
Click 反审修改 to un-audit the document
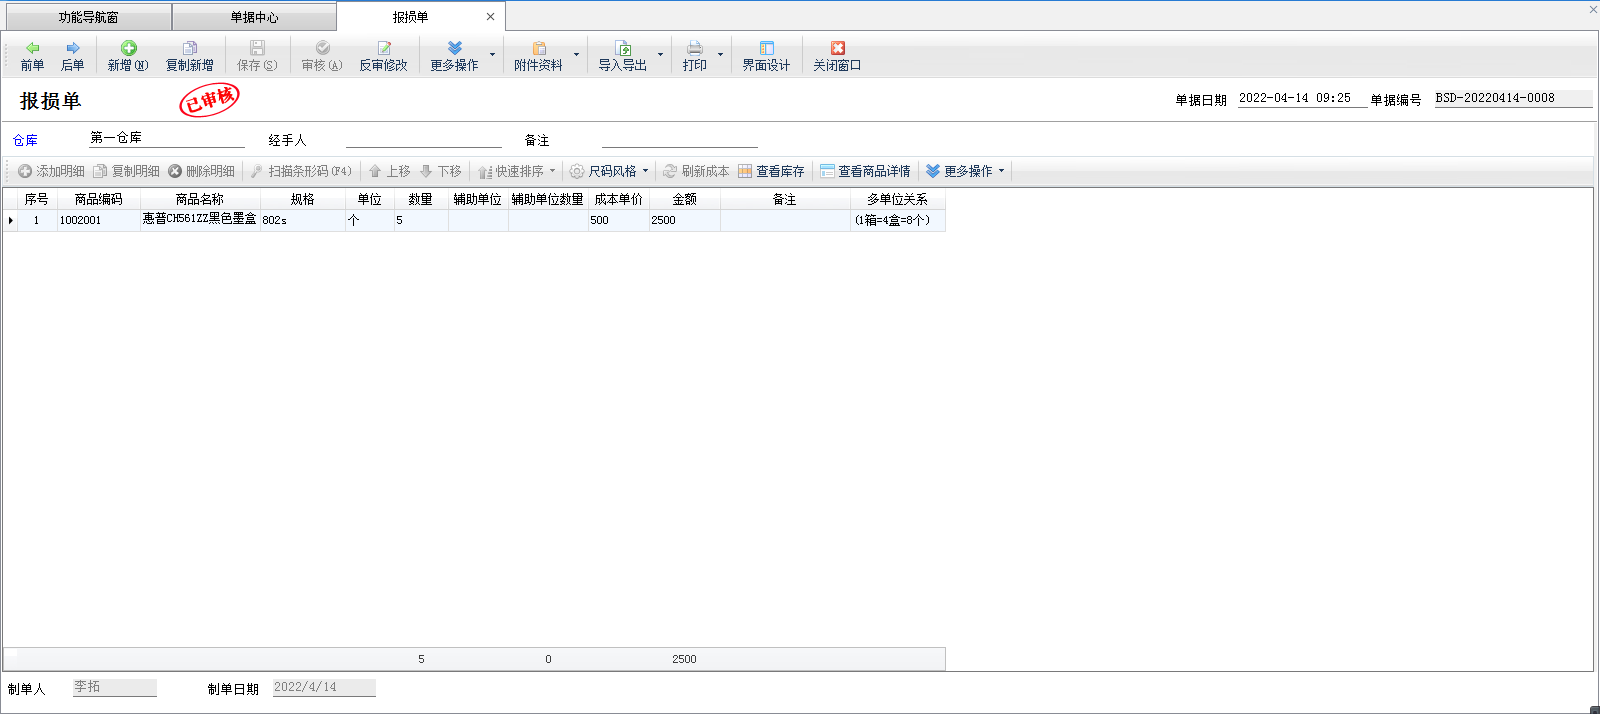(x=383, y=56)
